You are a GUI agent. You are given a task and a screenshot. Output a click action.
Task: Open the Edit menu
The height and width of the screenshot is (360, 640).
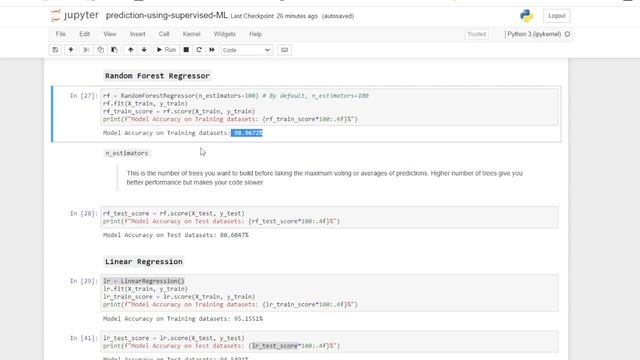pos(84,34)
